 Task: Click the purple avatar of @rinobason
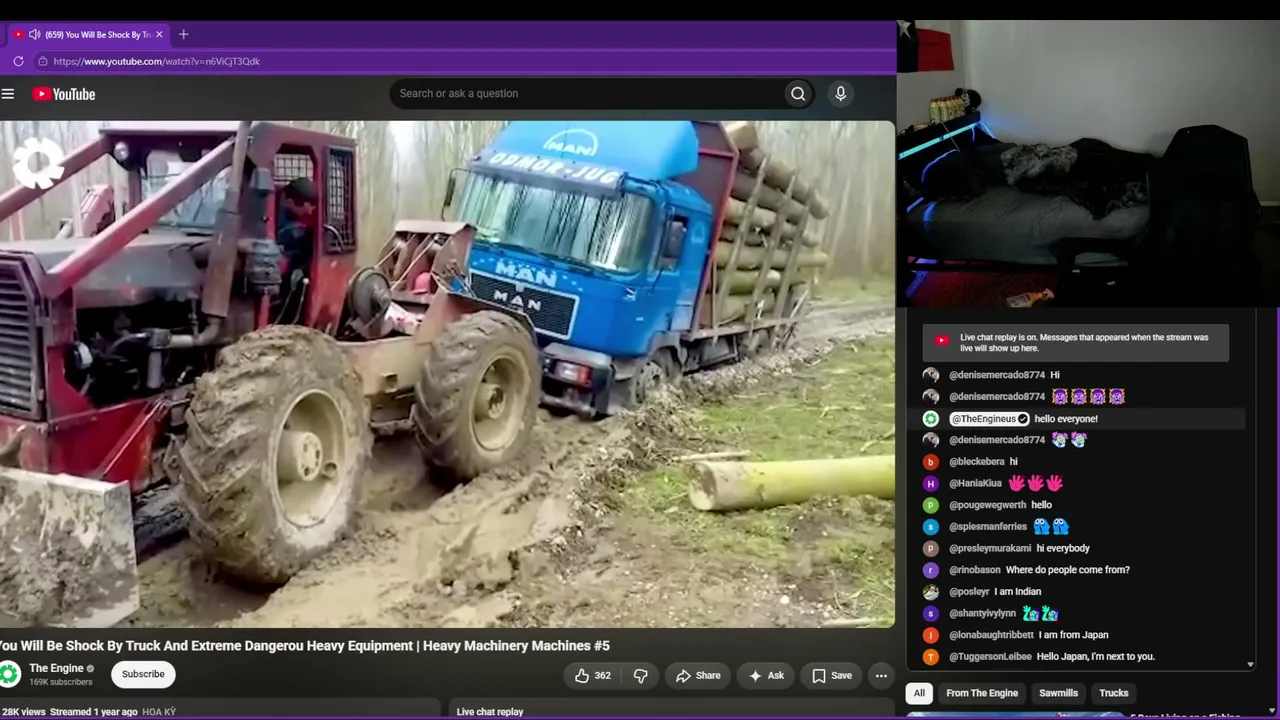click(x=931, y=570)
